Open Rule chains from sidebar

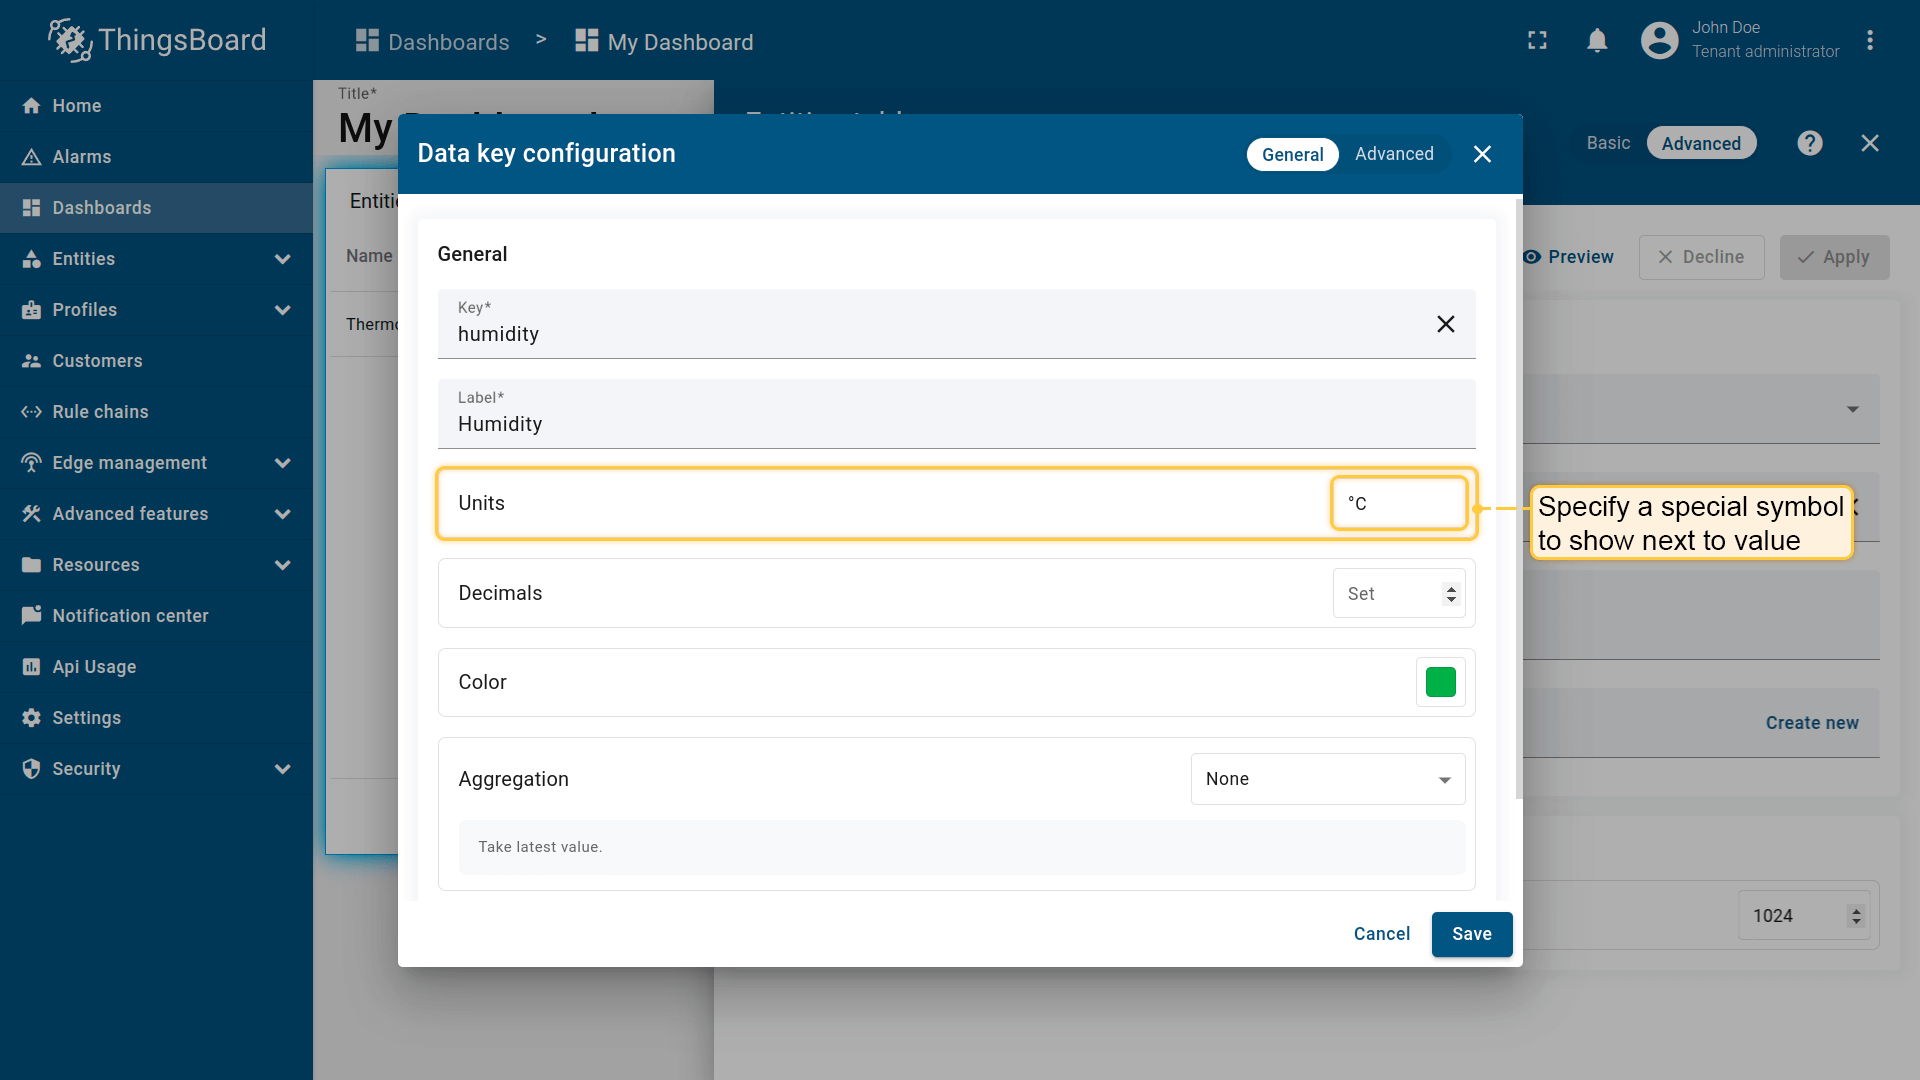tap(100, 412)
